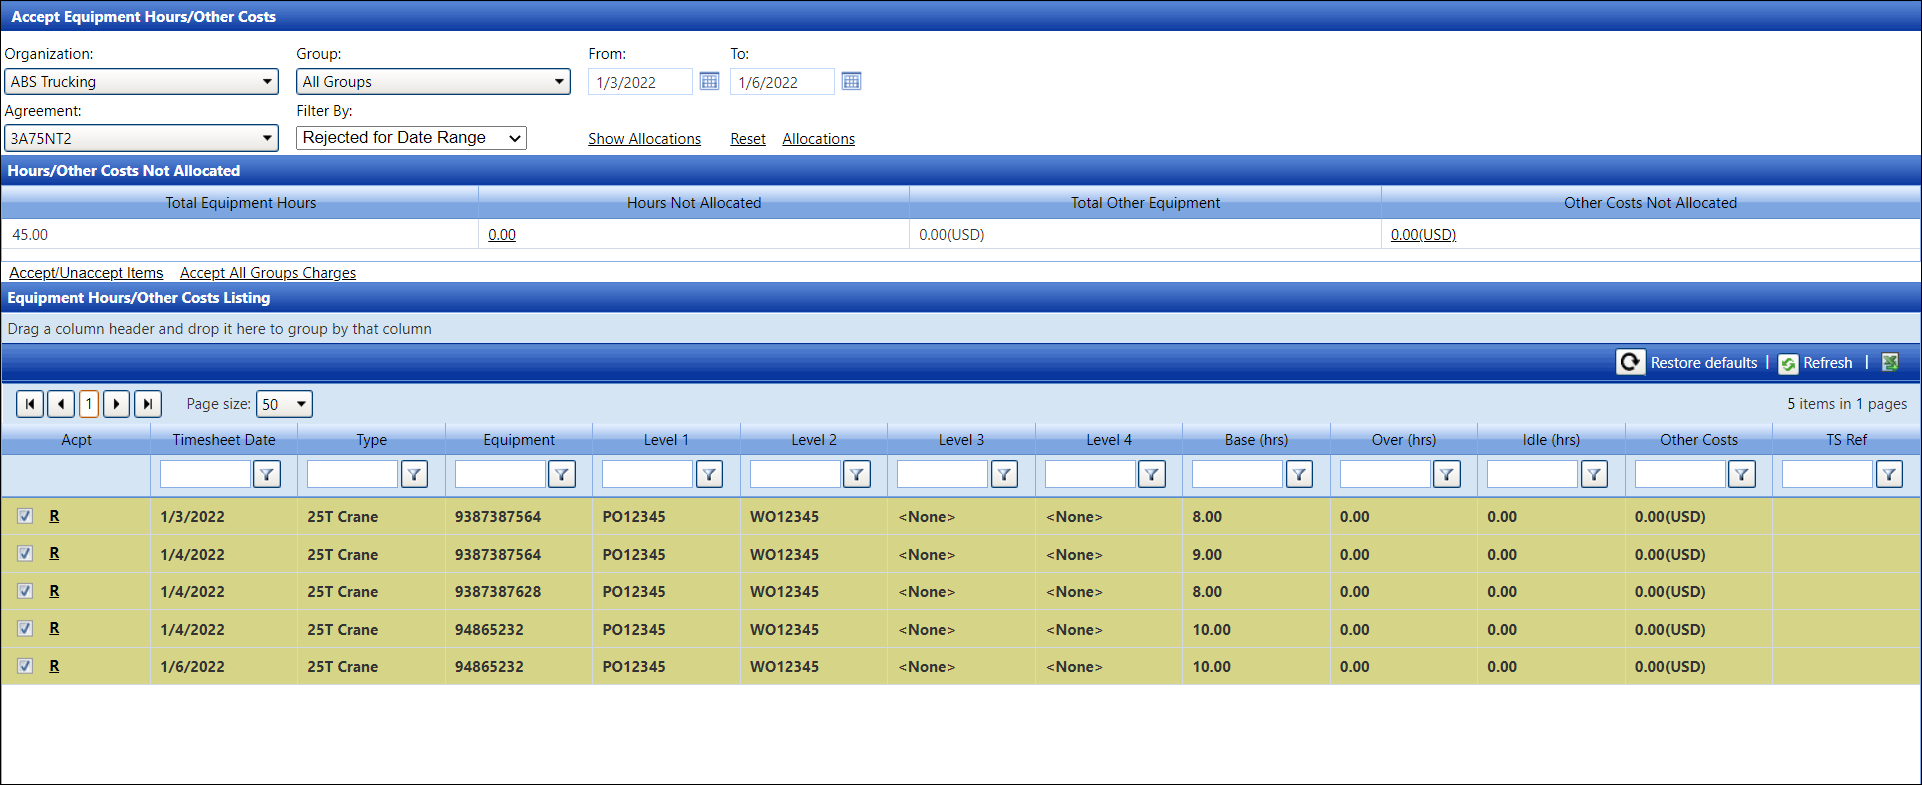This screenshot has width=1922, height=785.
Task: Export the listing to Excel
Action: 1890,362
